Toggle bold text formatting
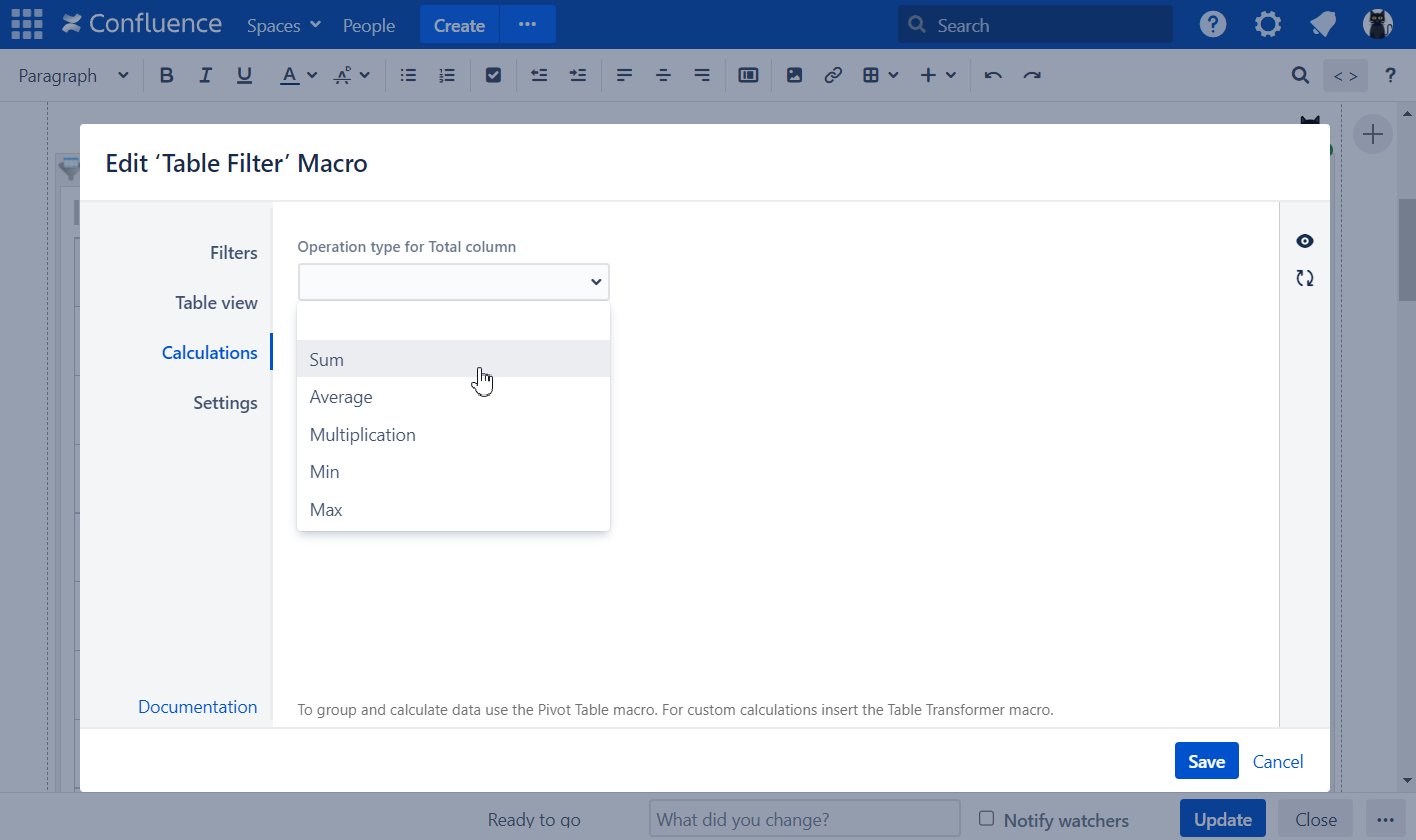 (x=166, y=75)
